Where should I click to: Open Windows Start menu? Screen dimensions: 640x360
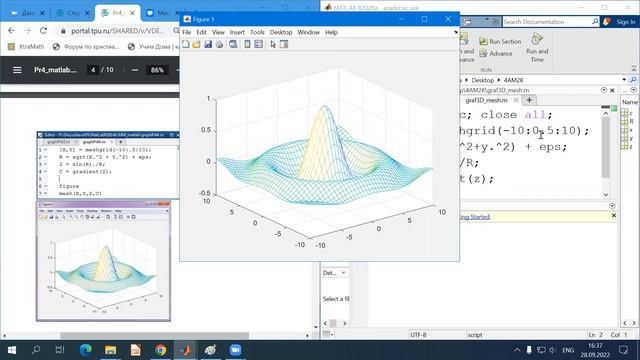tap(12, 350)
